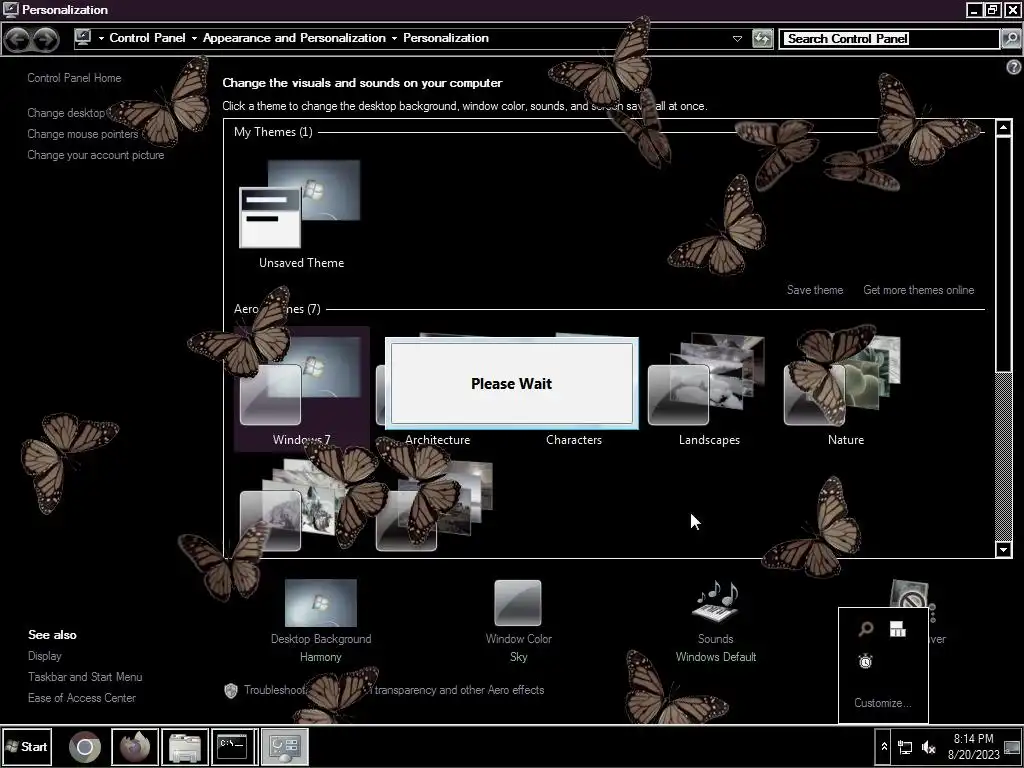
Task: Click Save theme link
Action: point(814,290)
